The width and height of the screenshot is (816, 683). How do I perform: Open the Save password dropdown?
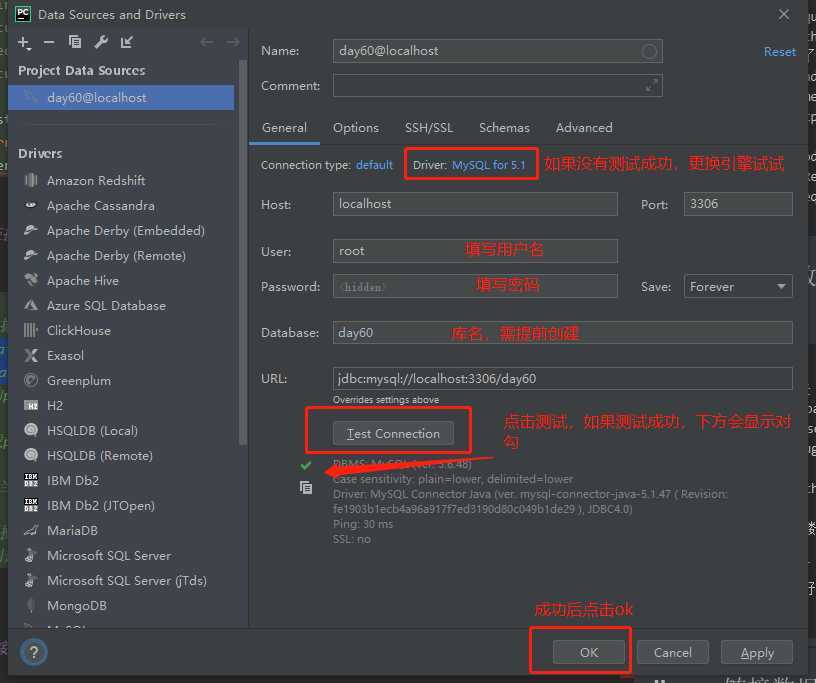[738, 286]
